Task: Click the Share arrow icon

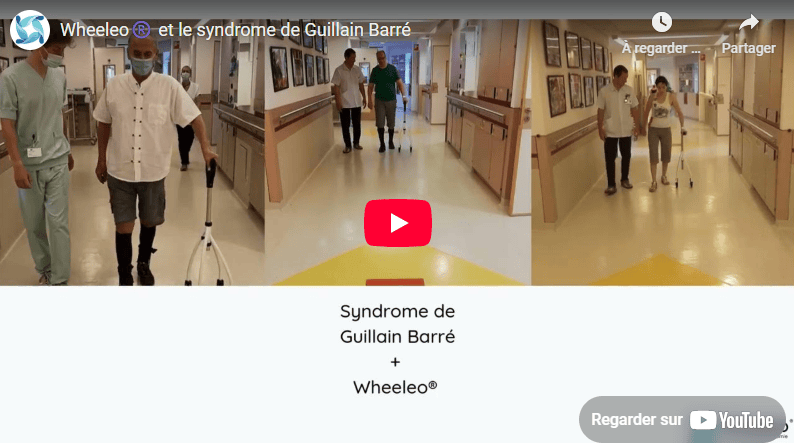Action: point(748,23)
